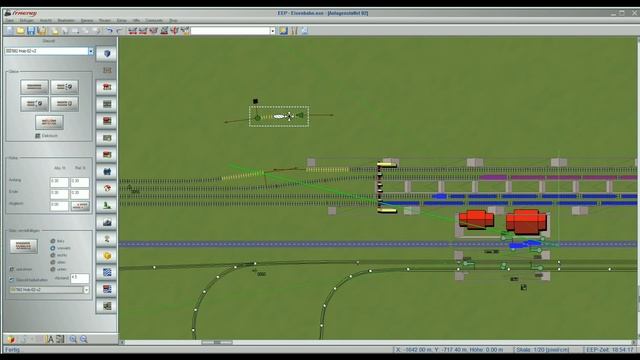Toggle the Elektrisch checkbox
This screenshot has width=640, height=360.
click(38, 136)
